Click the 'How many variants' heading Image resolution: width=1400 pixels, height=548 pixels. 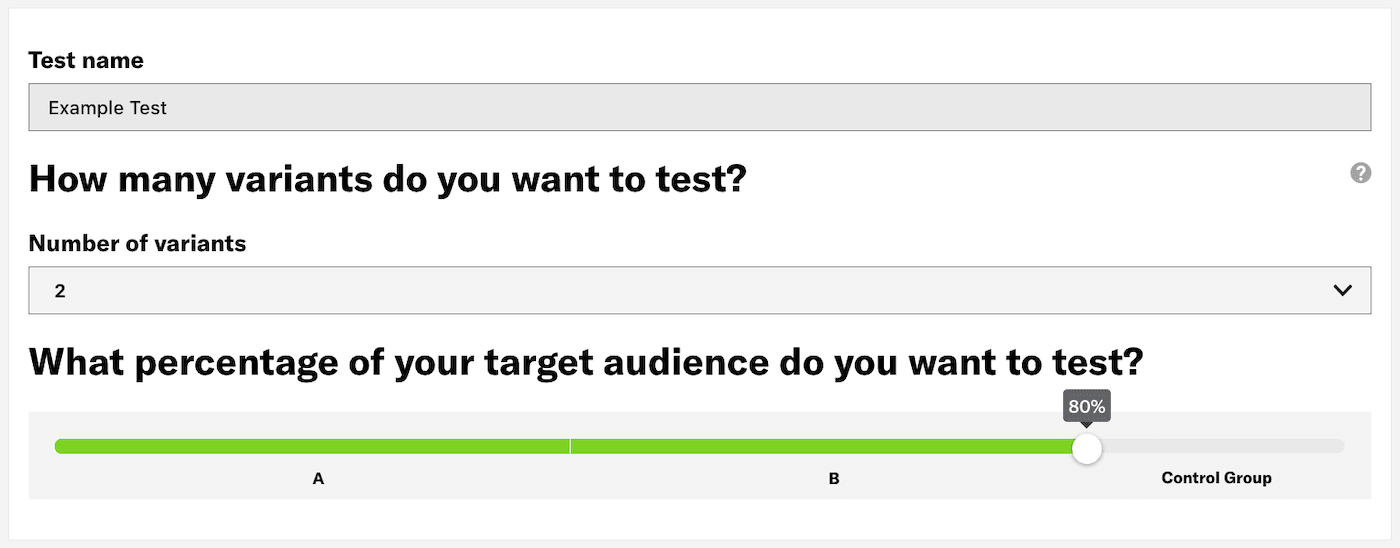pyautogui.click(x=388, y=180)
